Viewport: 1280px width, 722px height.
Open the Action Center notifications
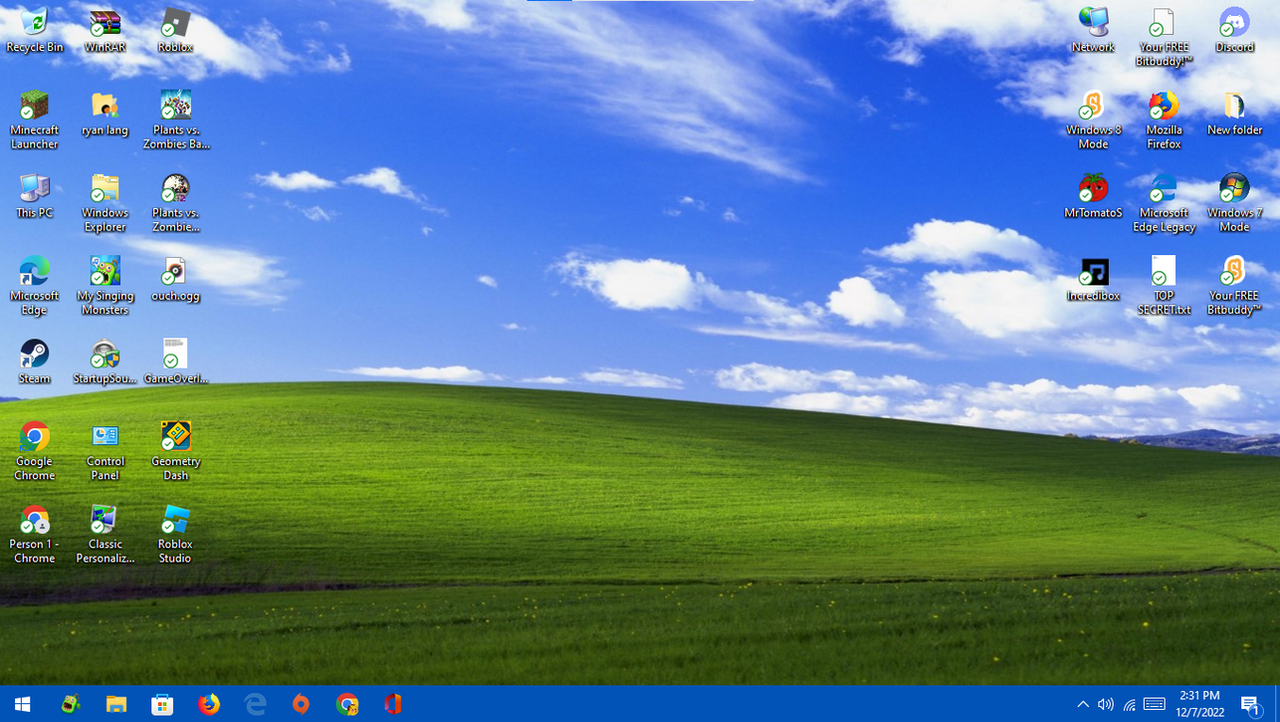click(x=1251, y=704)
